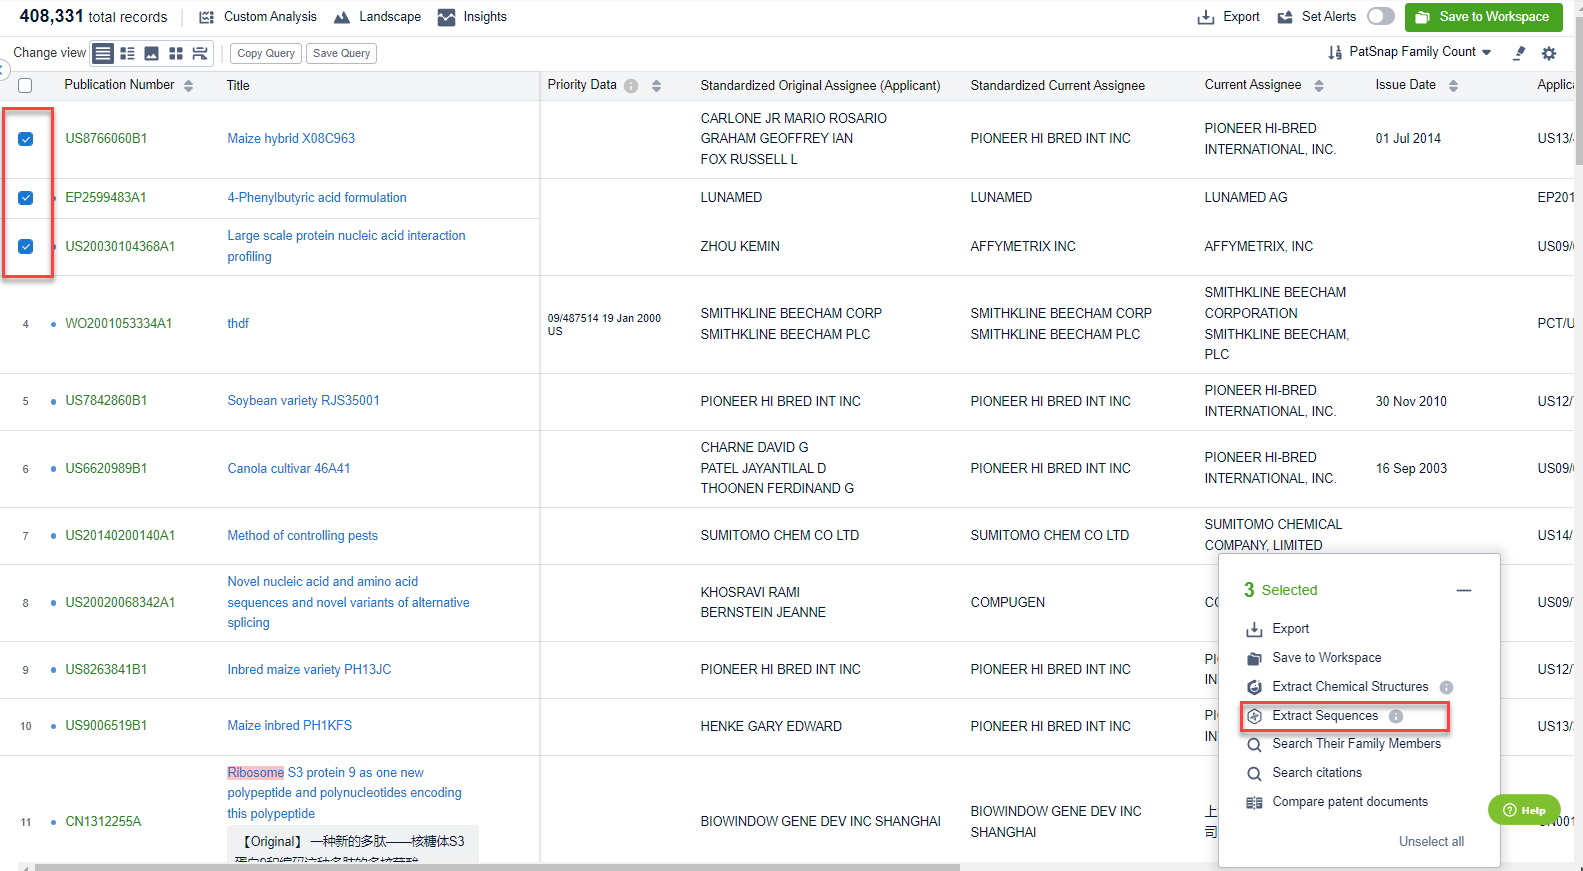The image size is (1583, 871).
Task: Select Compare patent documents option
Action: click(1349, 802)
